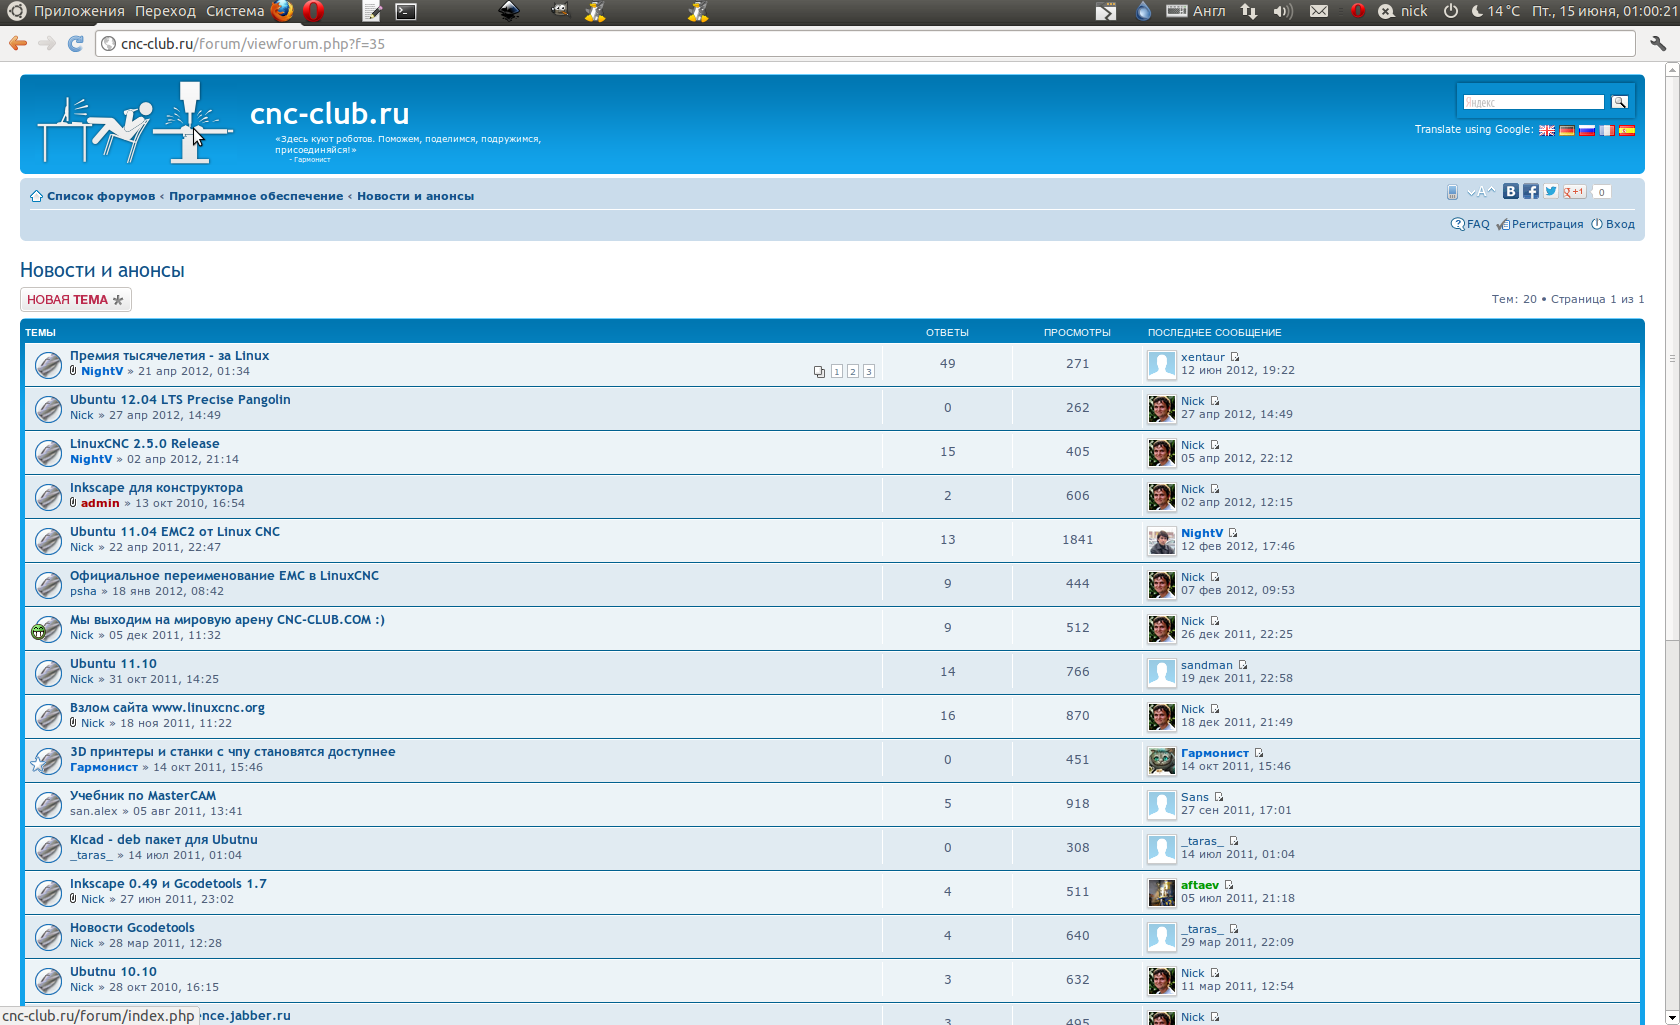This screenshot has width=1680, height=1025.
Task: Open the terminal launcher in the panel
Action: pos(405,11)
